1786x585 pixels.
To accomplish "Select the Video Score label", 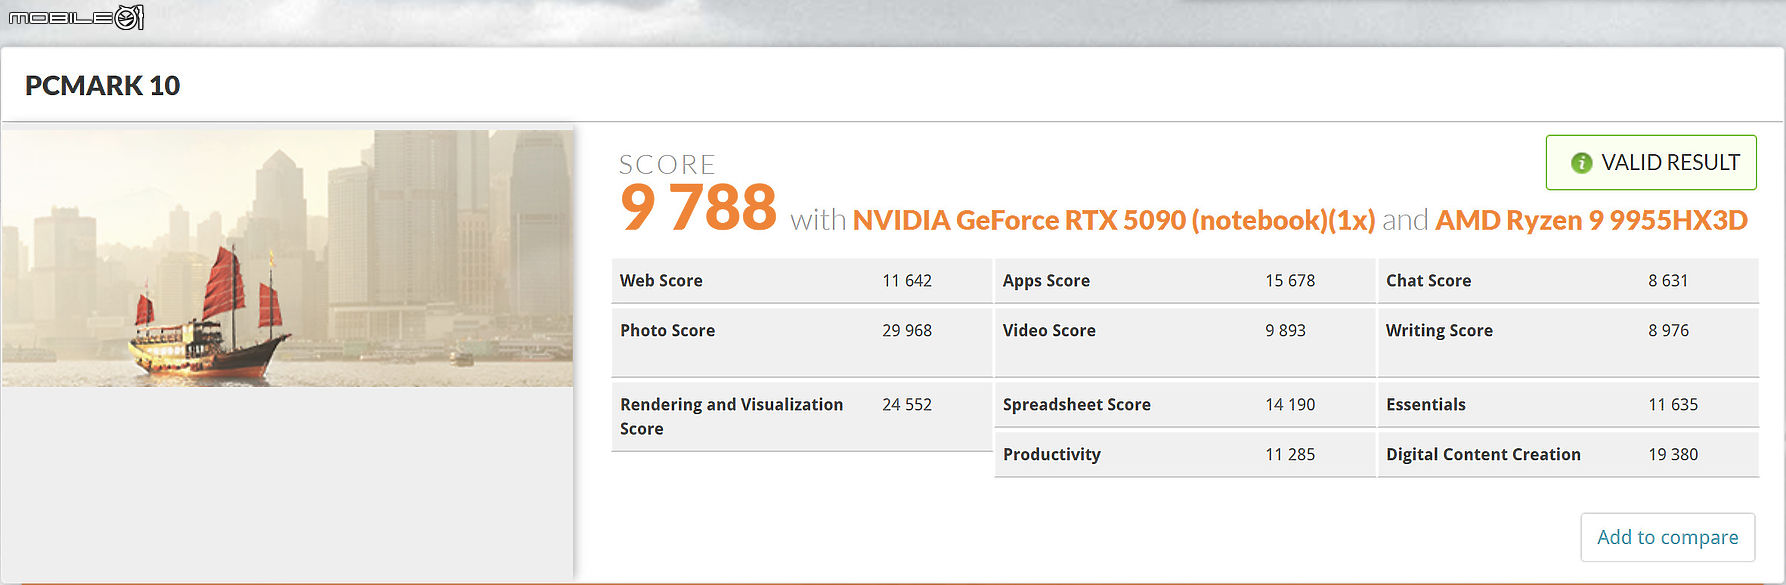I will pos(1049,331).
